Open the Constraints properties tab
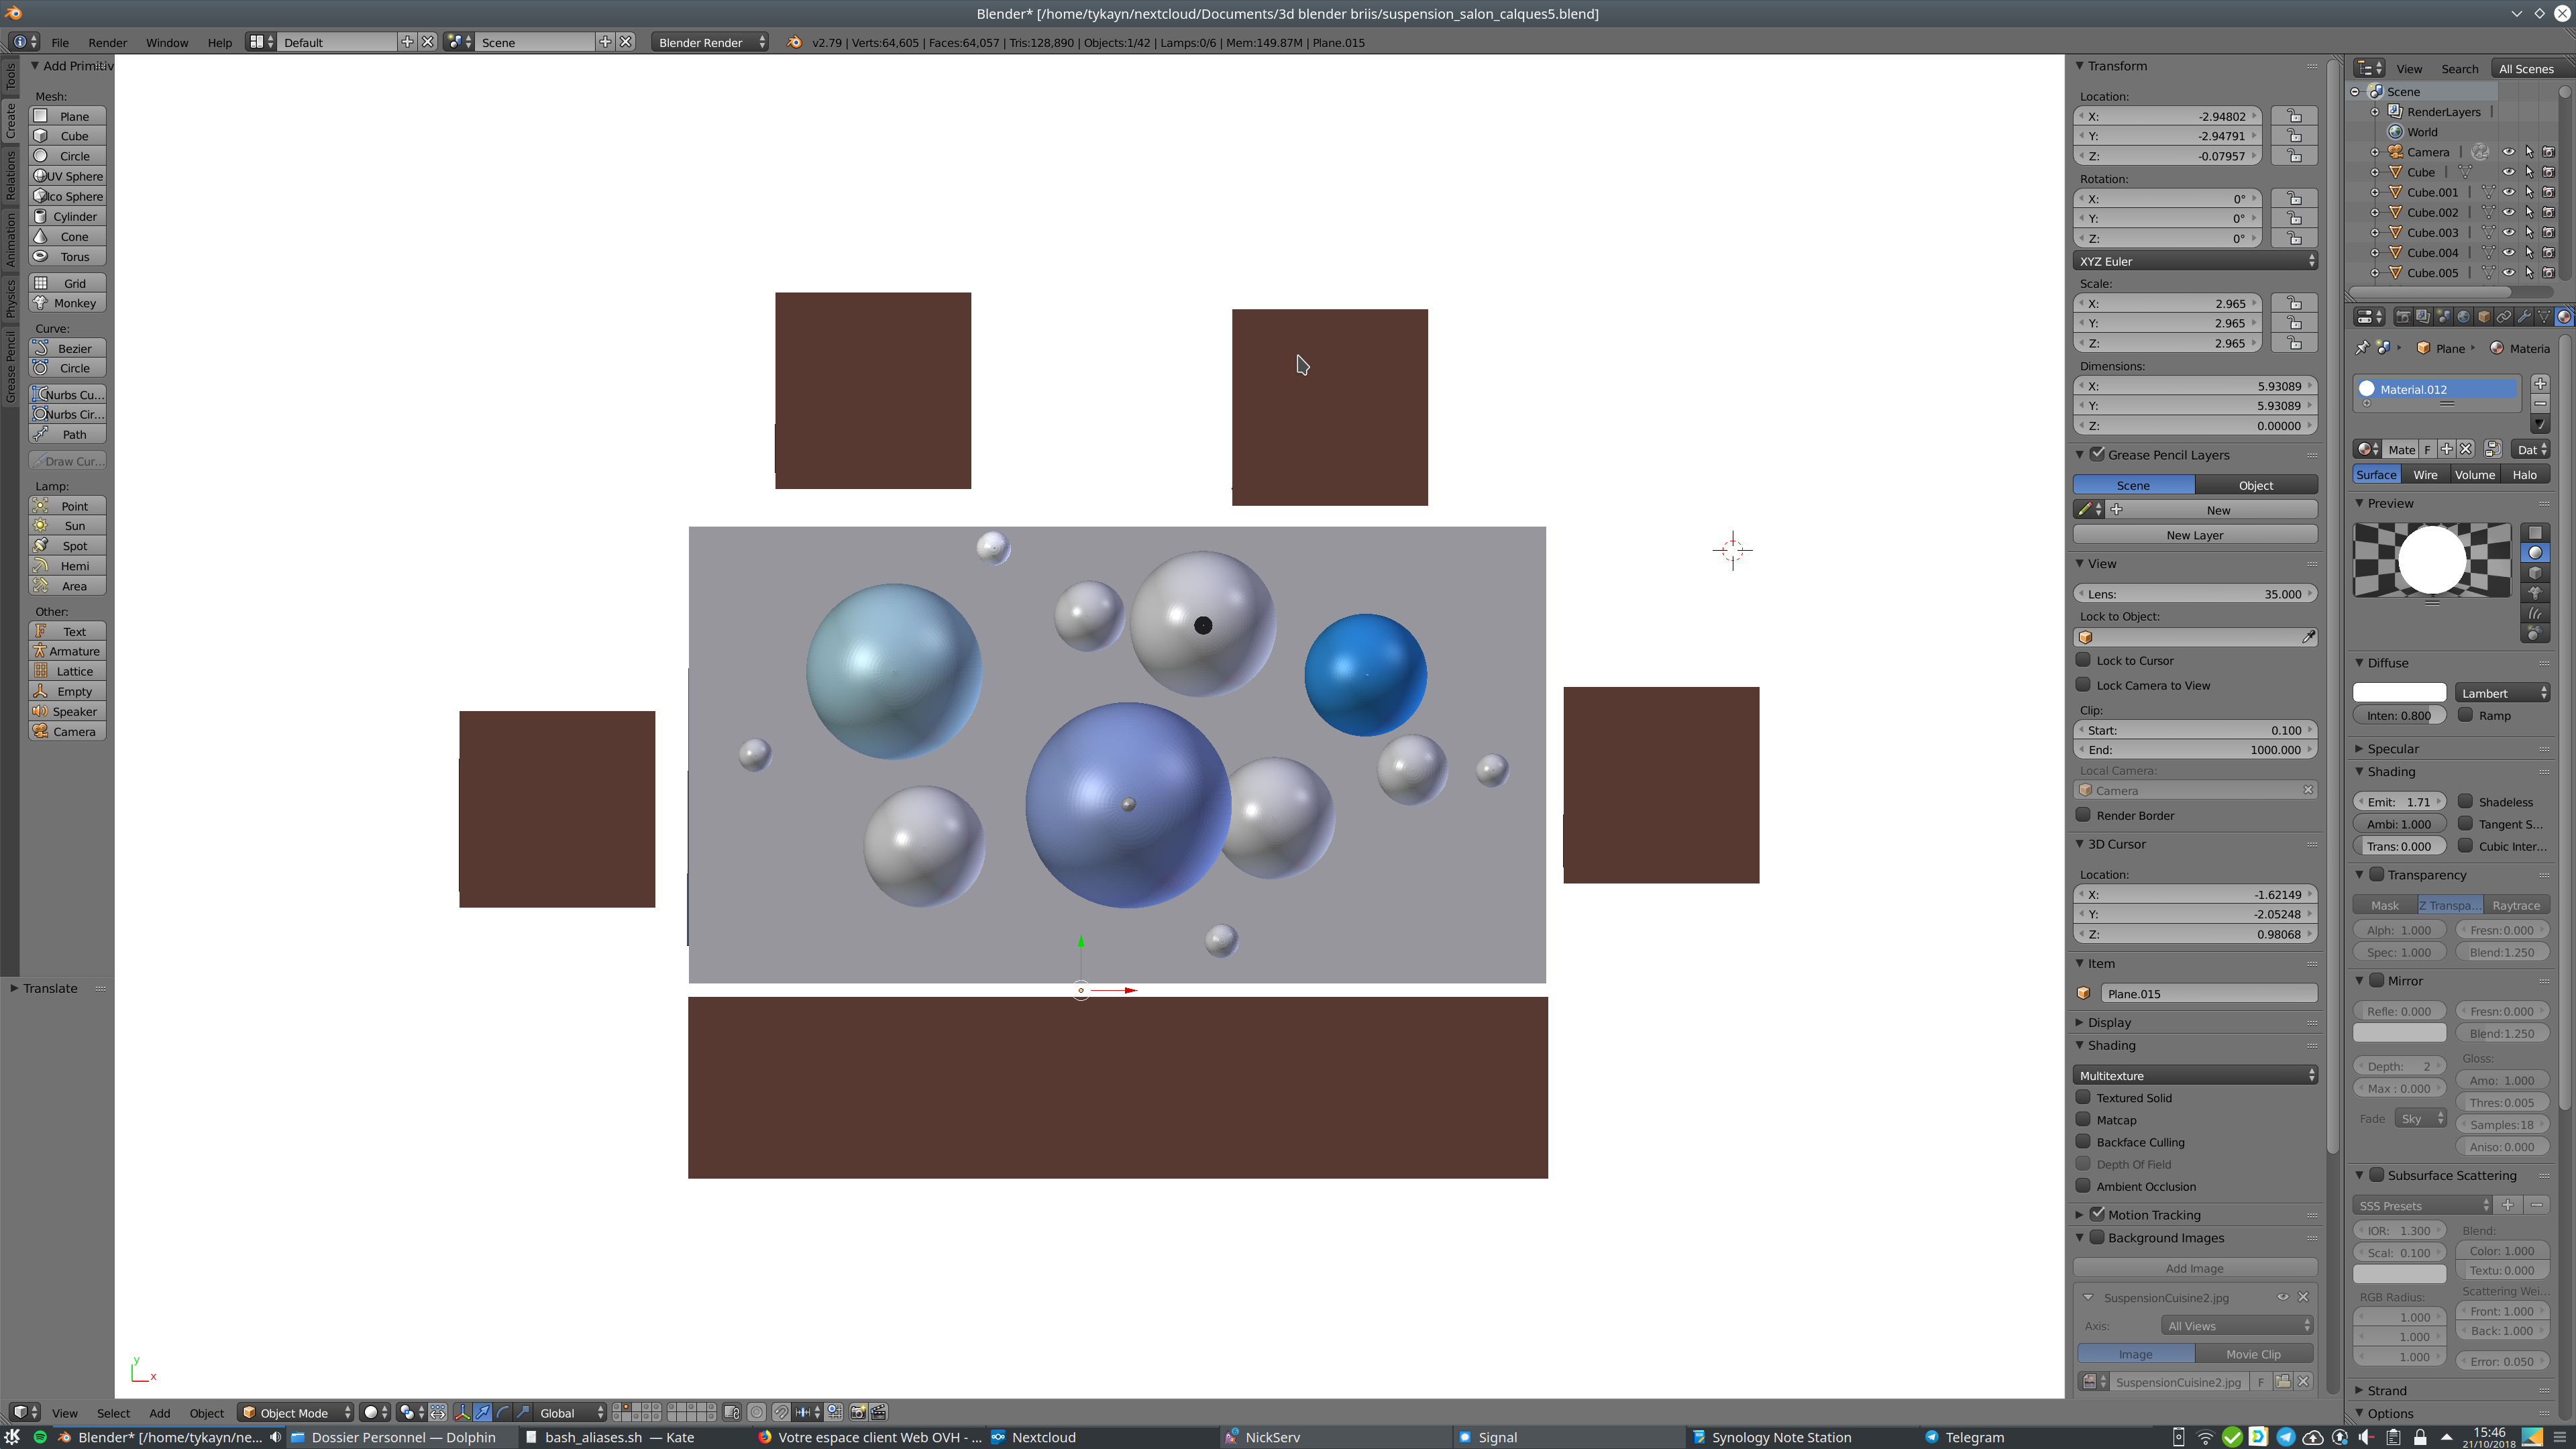Viewport: 2576px width, 1449px height. coord(2504,317)
